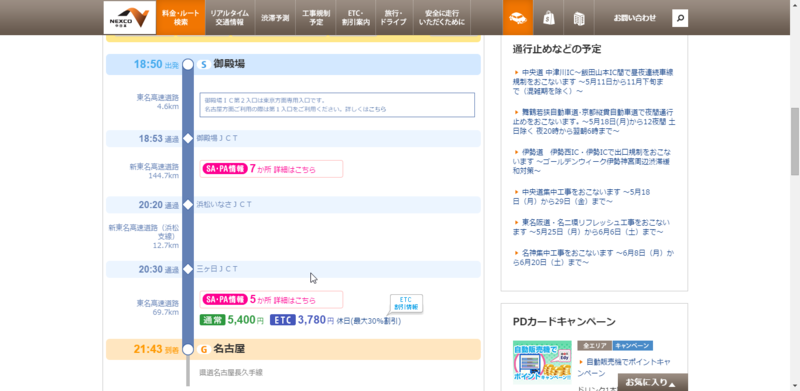Click the 21:43 arrival time

(148, 349)
